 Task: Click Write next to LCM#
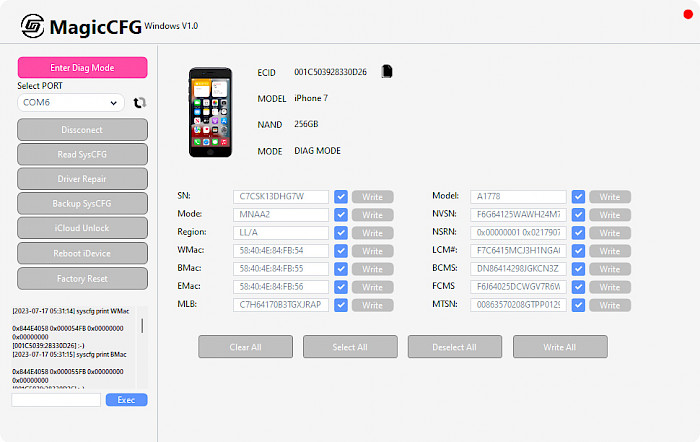[610, 250]
